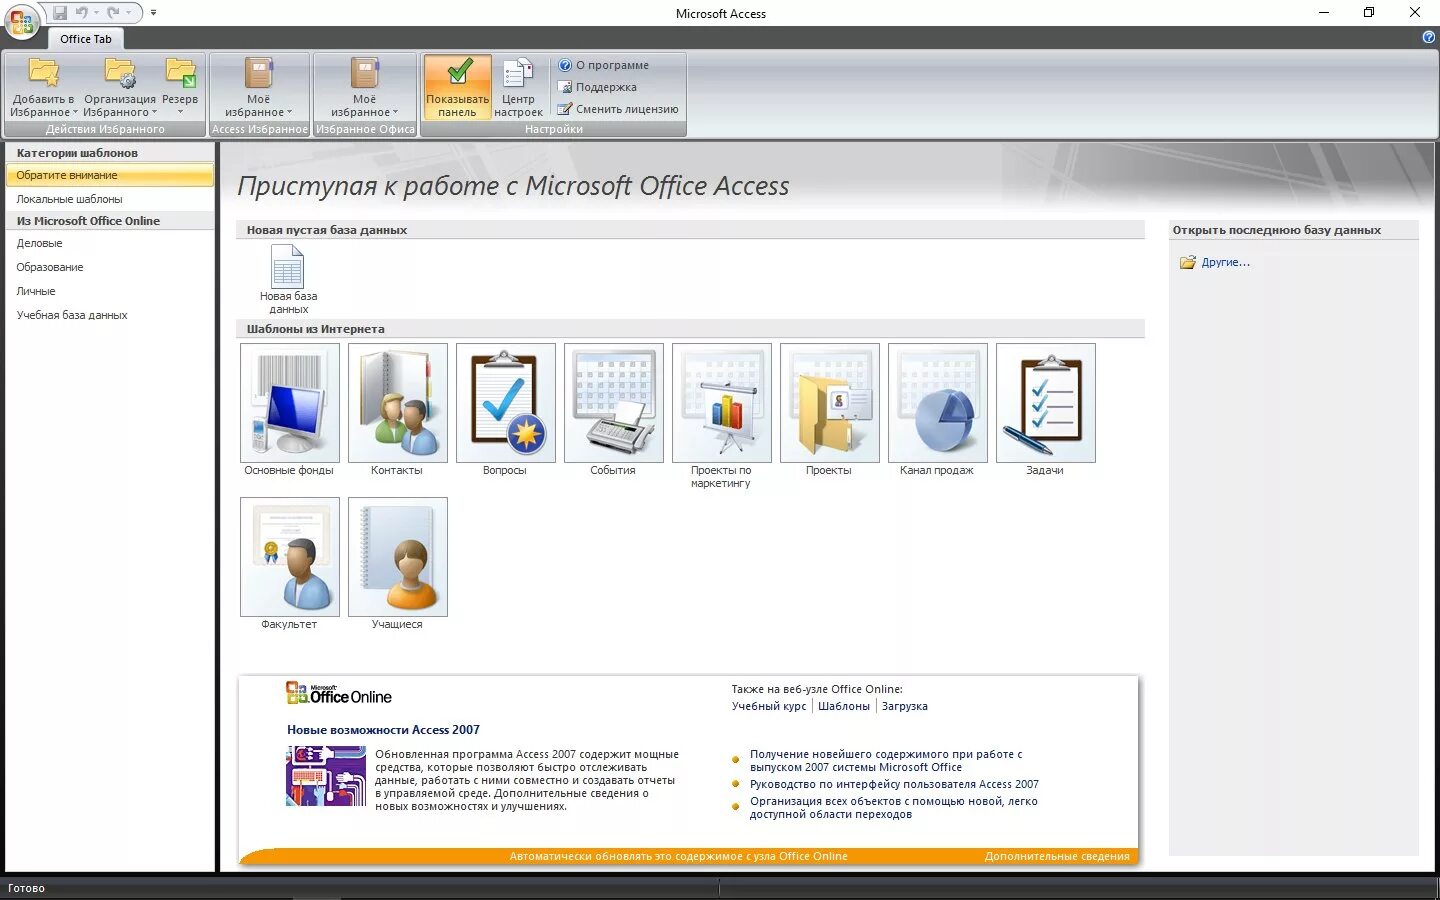Choose the Вопросы template
Screen dimensions: 1440x900
(x=506, y=410)
